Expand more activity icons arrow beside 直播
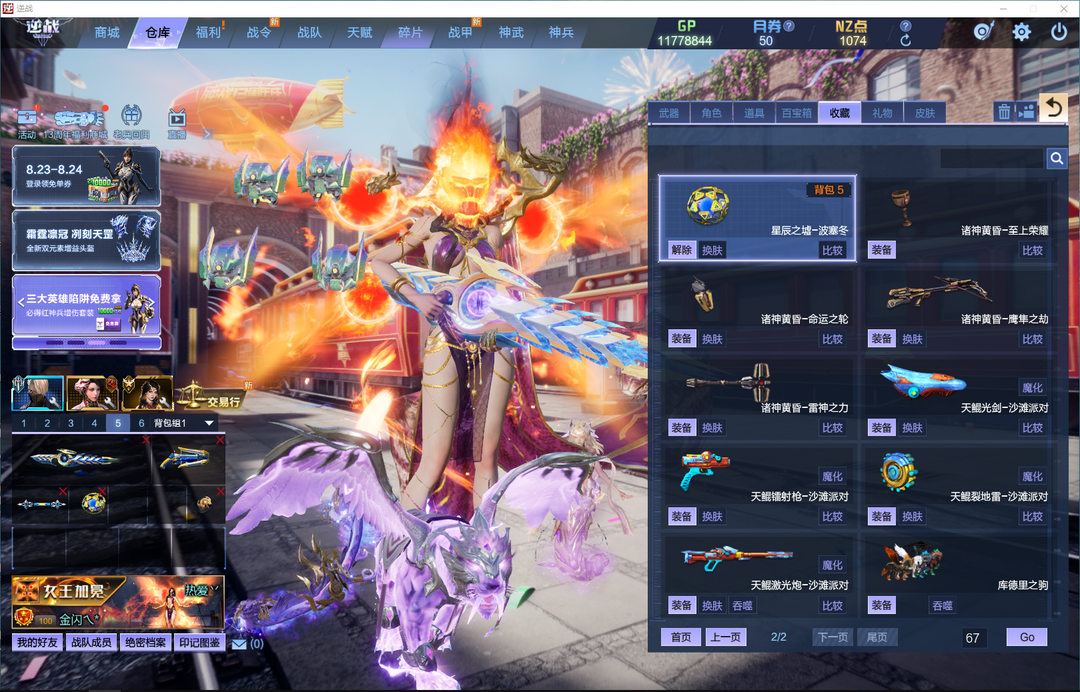 pos(207,134)
